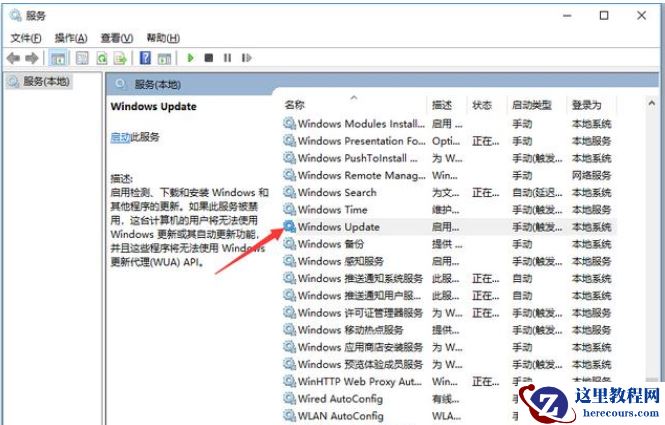Click 自动(延迟... startup type of Windows Search
This screenshot has height=425, width=665.
(537, 192)
